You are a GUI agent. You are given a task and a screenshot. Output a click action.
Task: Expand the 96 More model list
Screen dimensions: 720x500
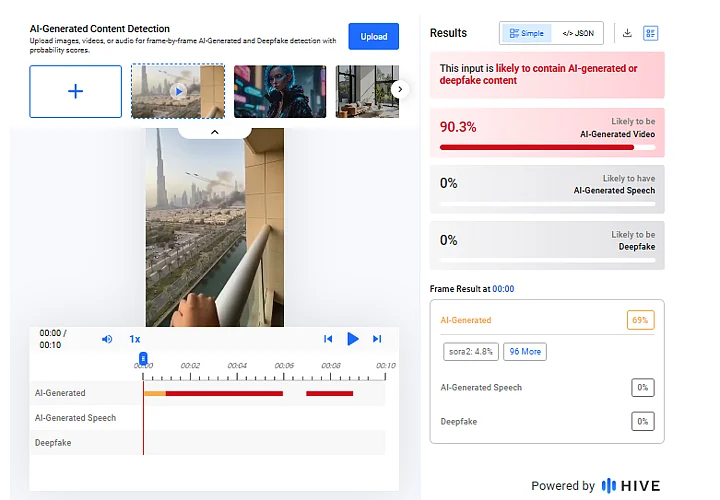525,351
